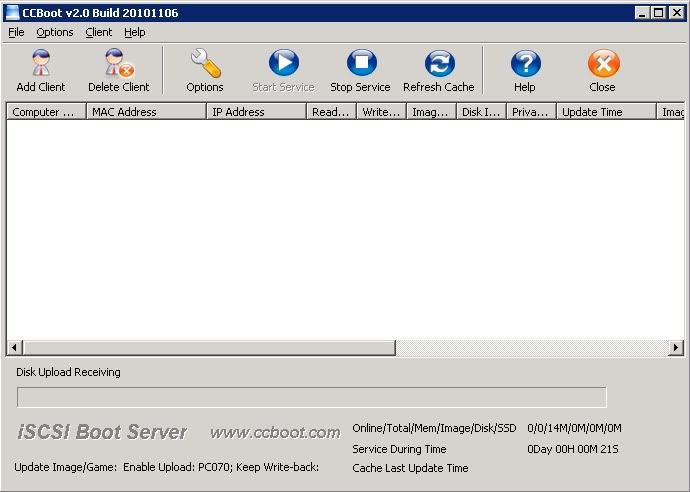Click the Priva... column header
The height and width of the screenshot is (492, 690).
point(532,112)
